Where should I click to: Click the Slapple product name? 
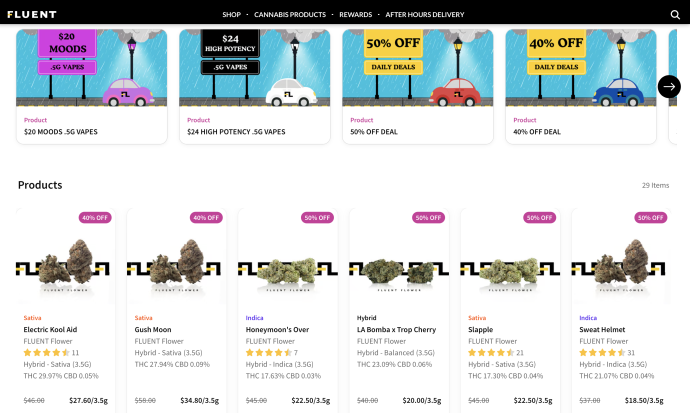pos(481,329)
